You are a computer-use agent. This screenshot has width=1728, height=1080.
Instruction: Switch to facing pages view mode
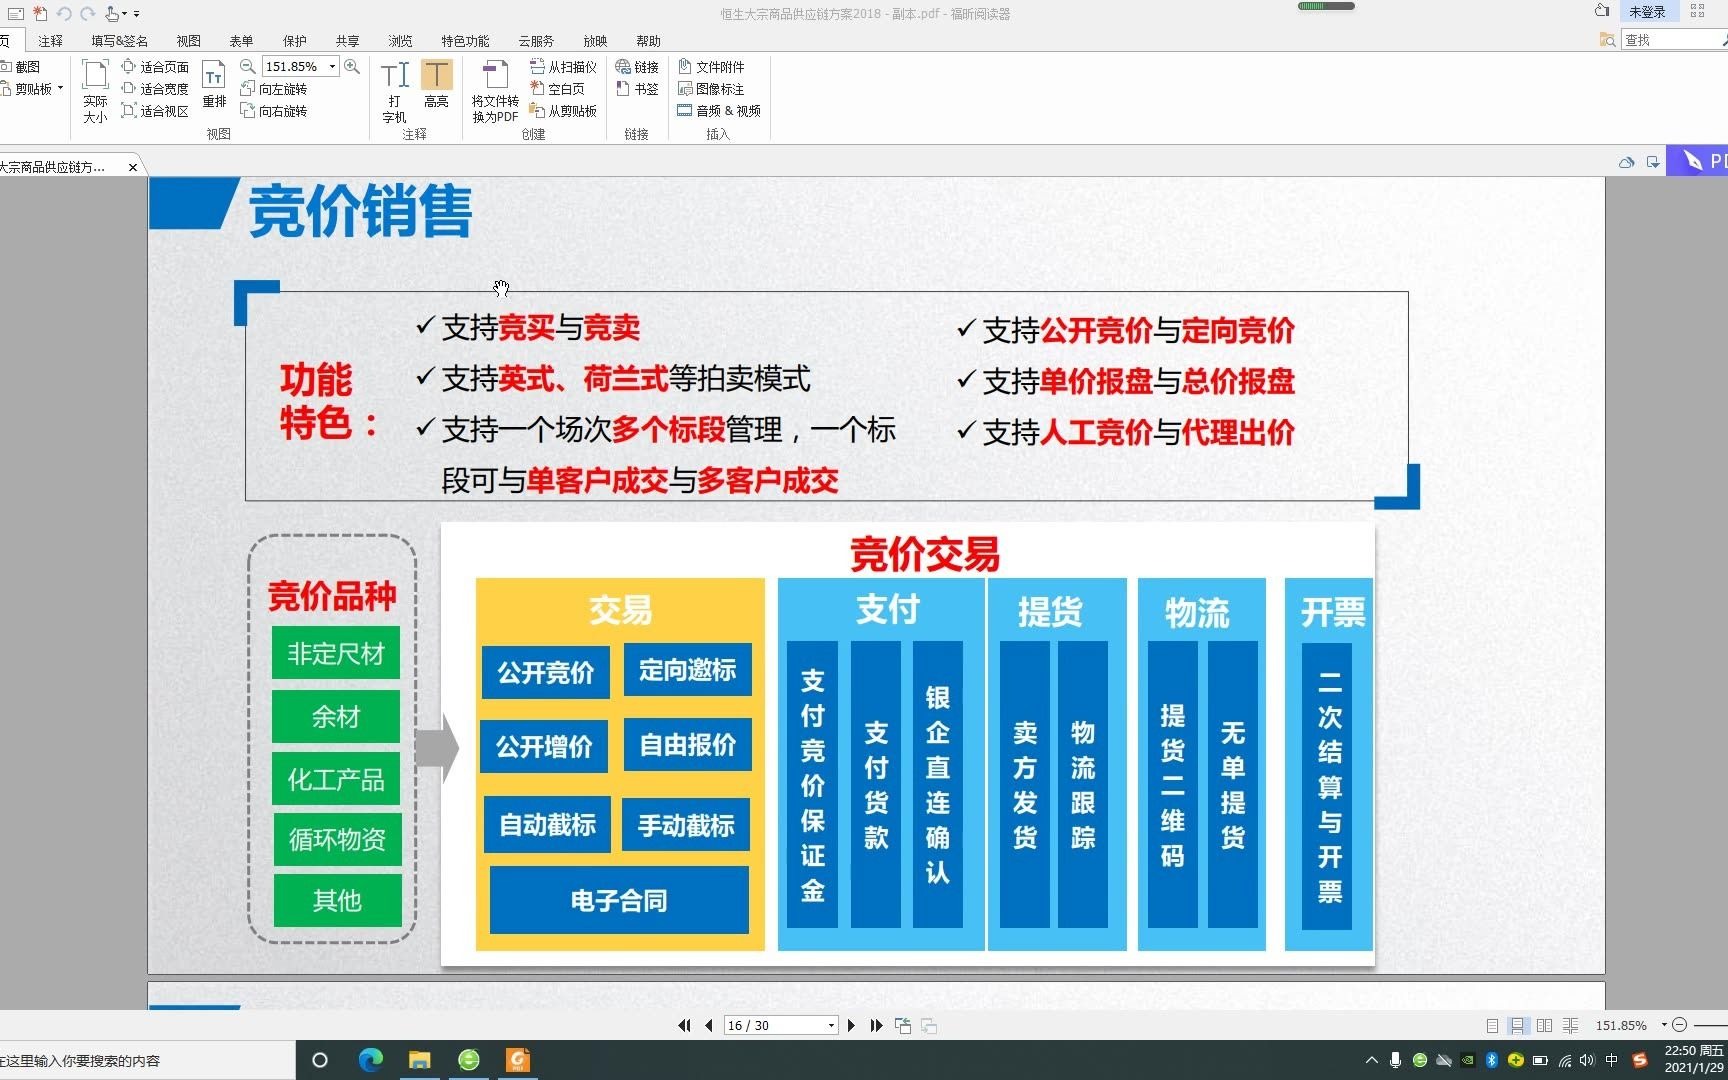tap(1544, 1025)
